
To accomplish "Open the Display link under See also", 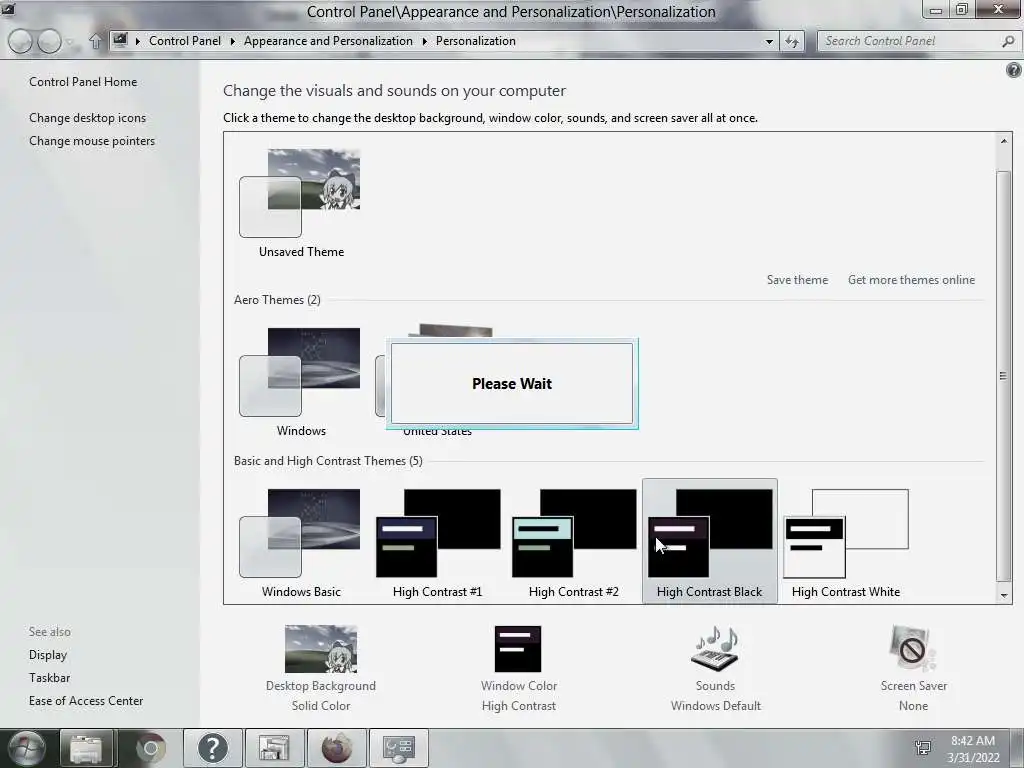I will click(x=48, y=654).
